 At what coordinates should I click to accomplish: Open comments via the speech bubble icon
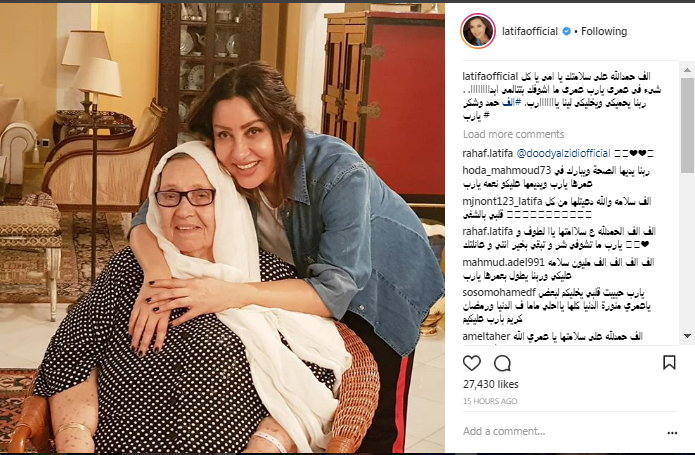coord(502,363)
